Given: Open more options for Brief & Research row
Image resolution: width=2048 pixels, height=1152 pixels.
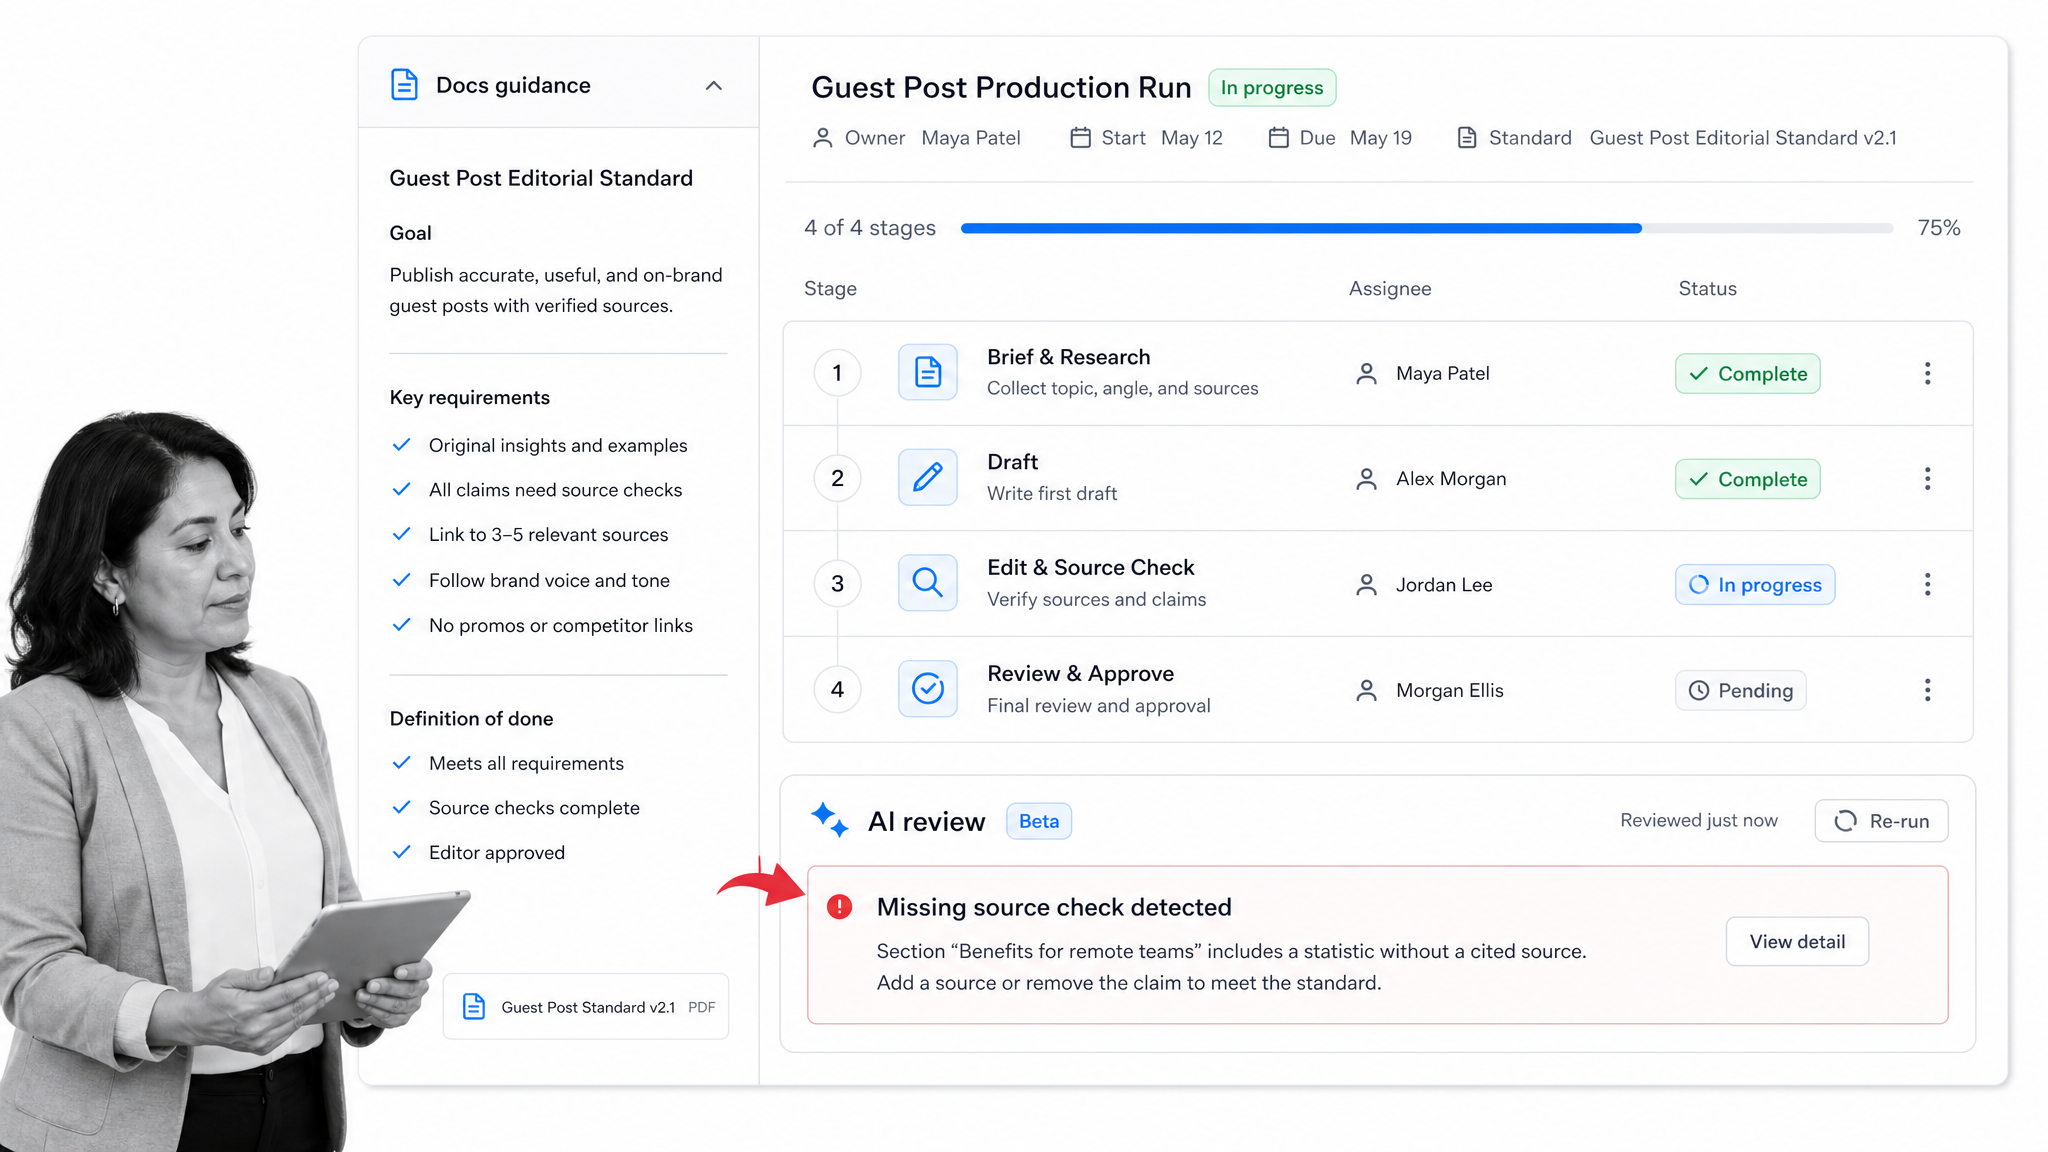Looking at the screenshot, I should click(x=1927, y=373).
